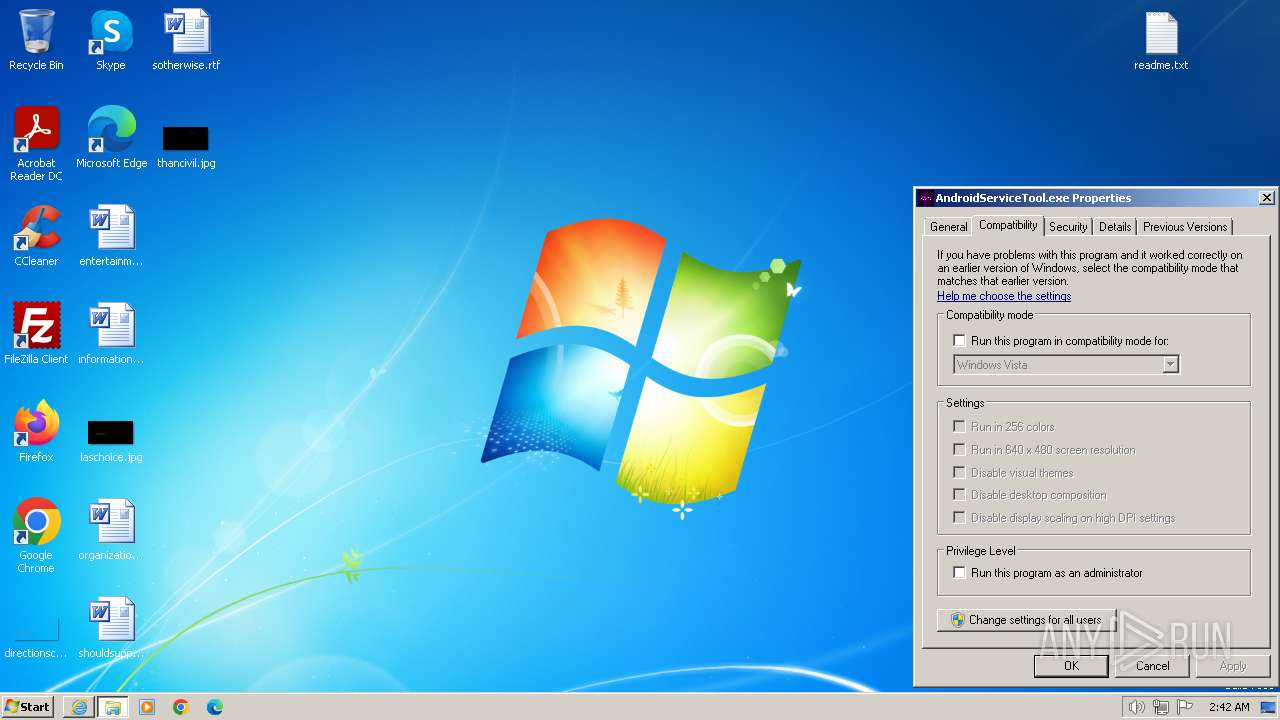This screenshot has width=1280, height=720.
Task: Check Disable display scaling on high DPI
Action: point(960,518)
